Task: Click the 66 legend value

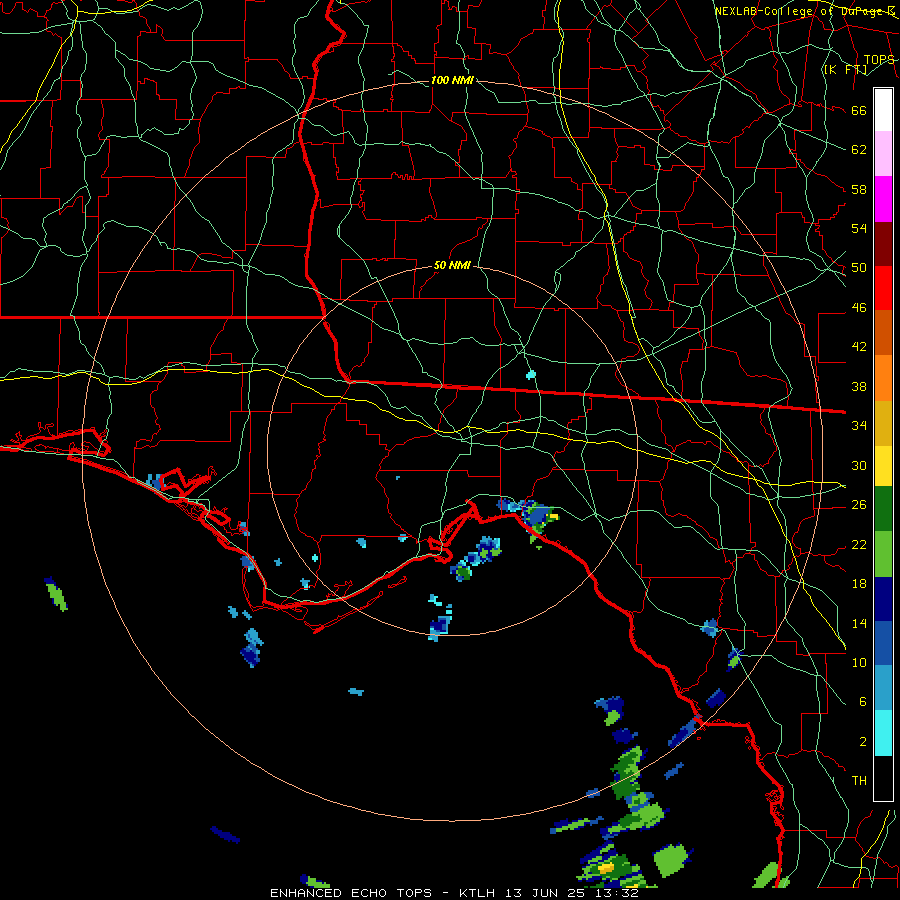Action: click(859, 111)
